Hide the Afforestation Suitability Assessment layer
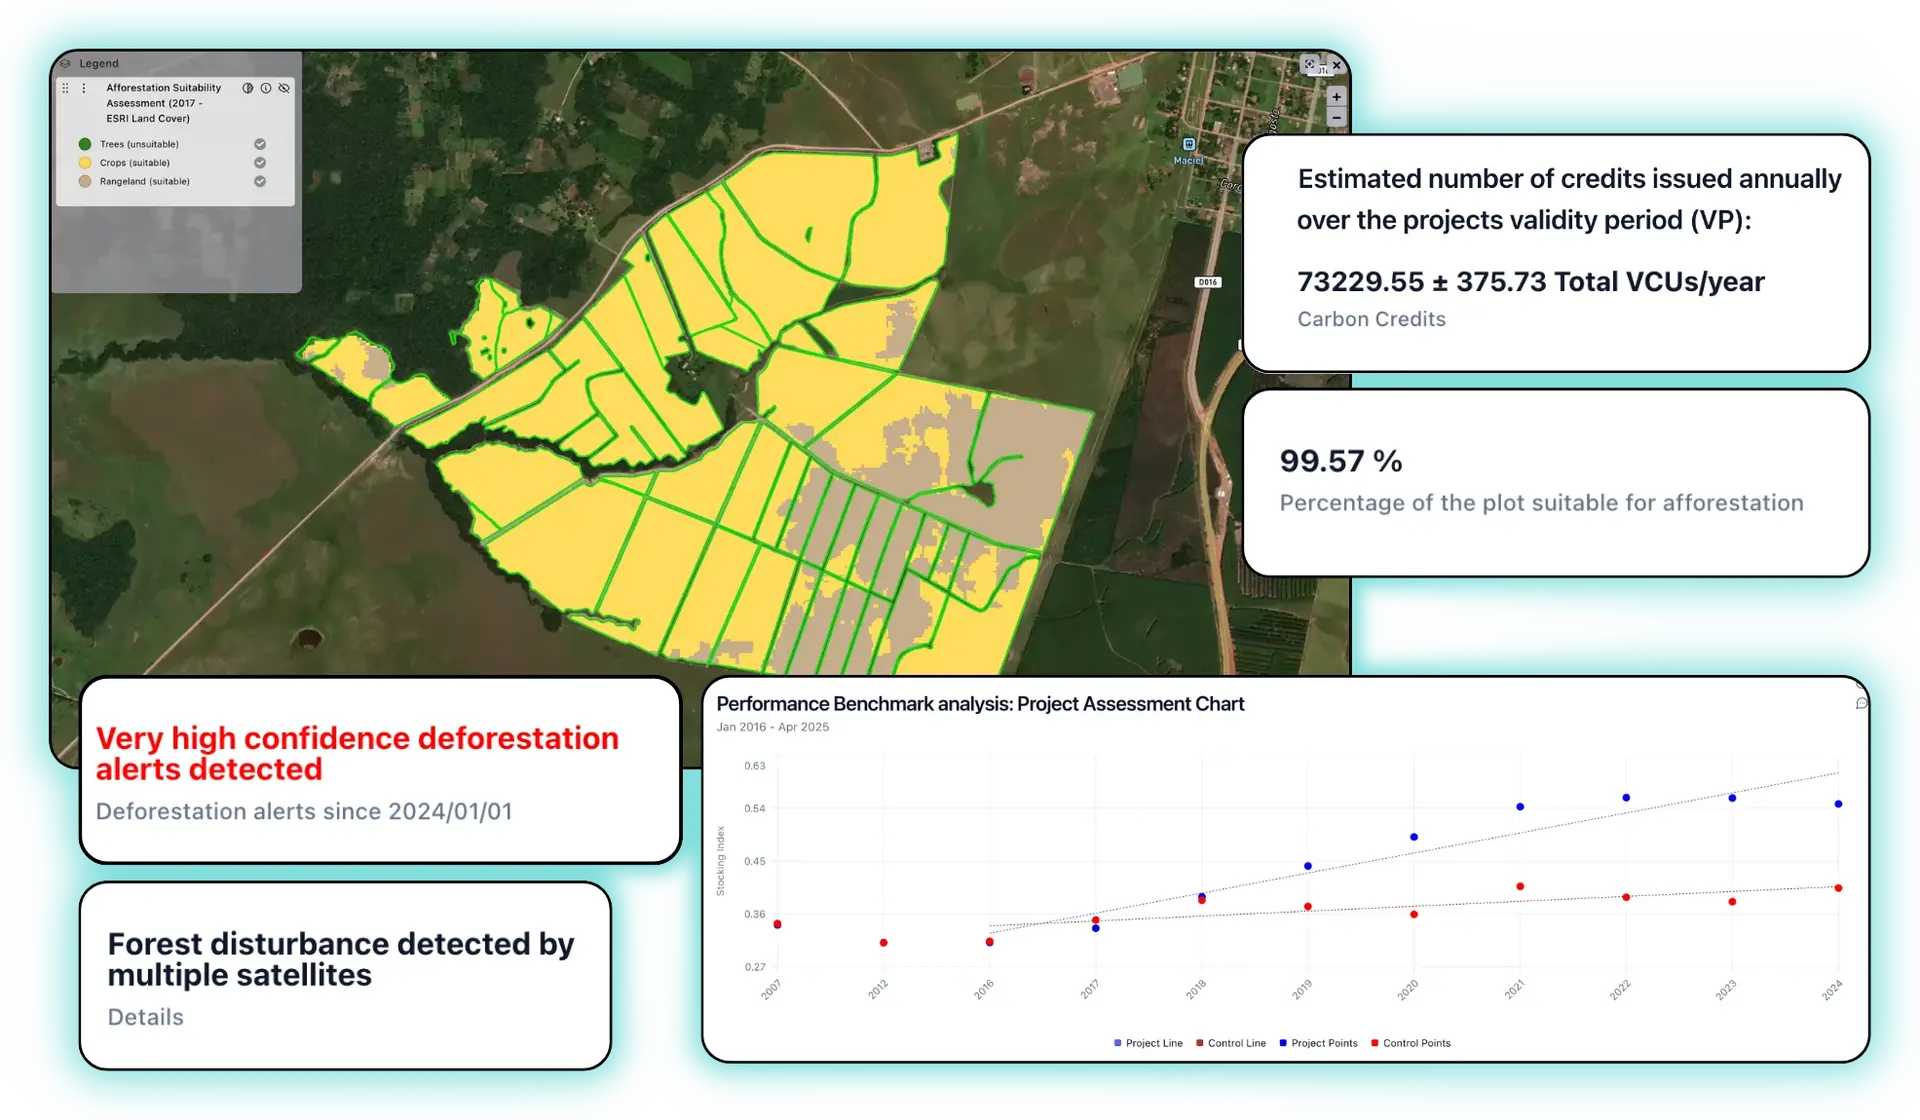 click(284, 88)
